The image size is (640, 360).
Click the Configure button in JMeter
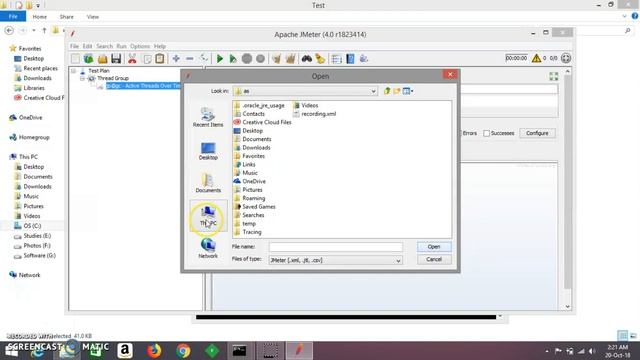537,133
